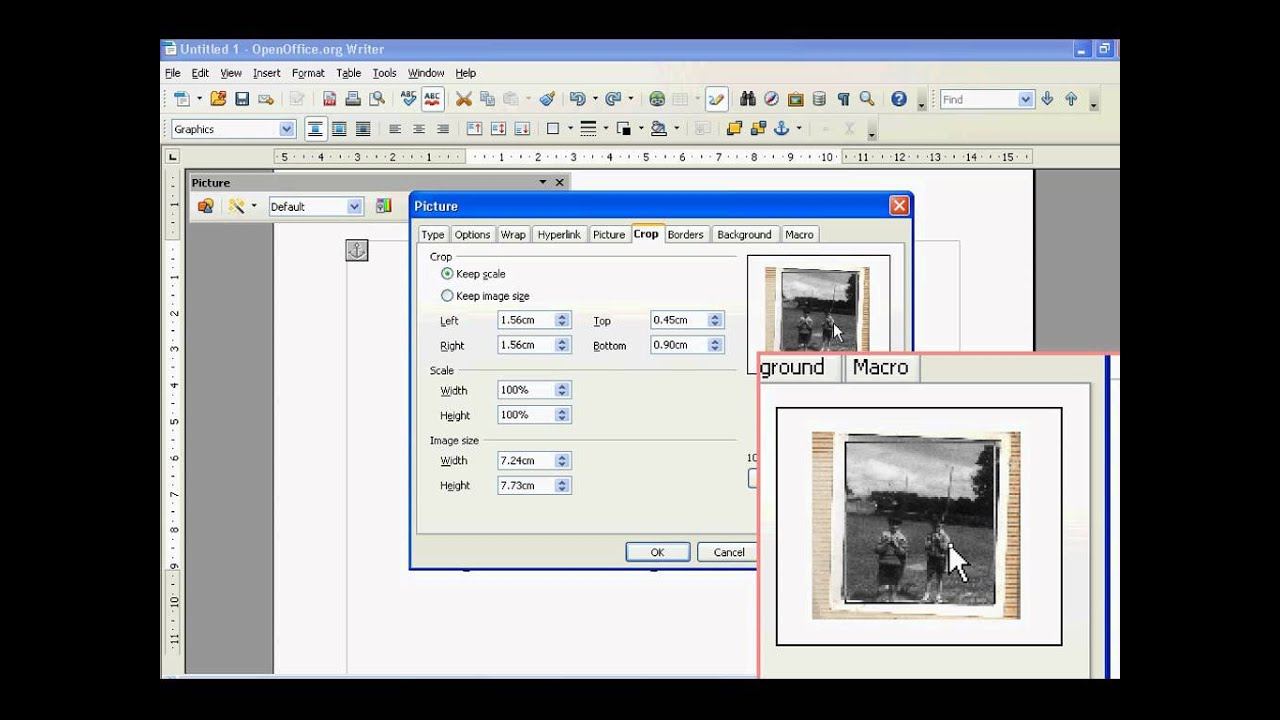Click the Find text field

979,99
